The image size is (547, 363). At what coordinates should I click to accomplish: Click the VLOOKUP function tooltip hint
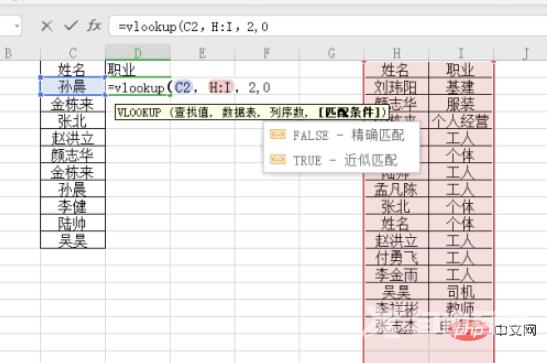pos(252,113)
